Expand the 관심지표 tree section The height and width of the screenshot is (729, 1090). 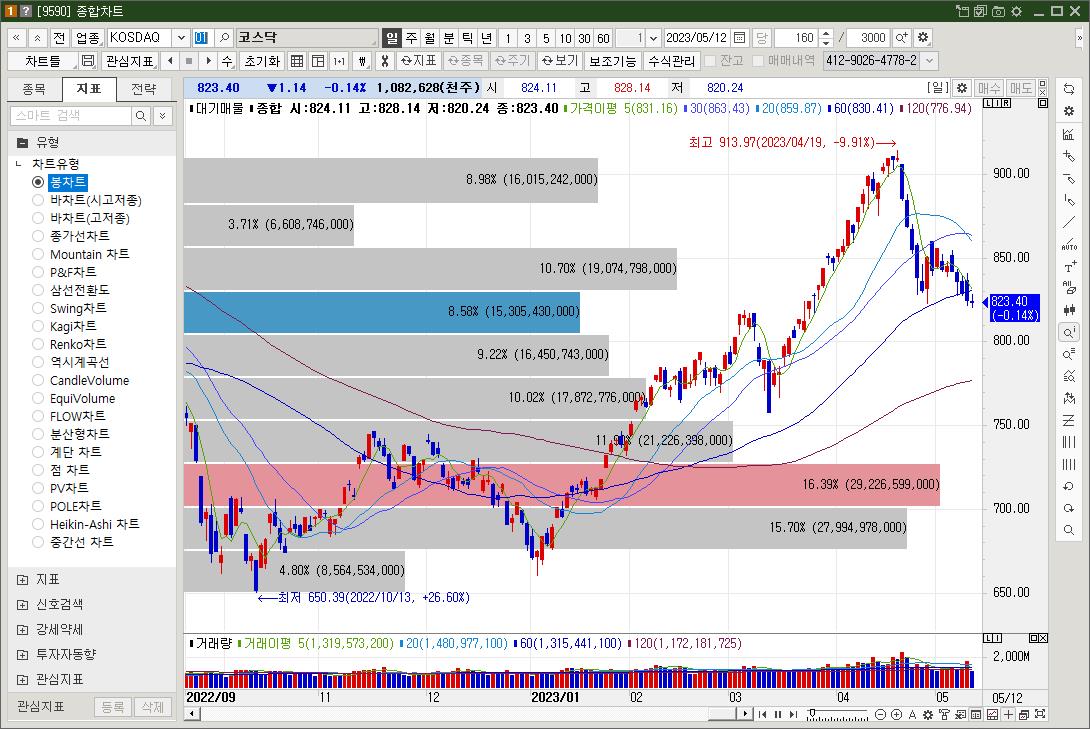click(x=22, y=680)
